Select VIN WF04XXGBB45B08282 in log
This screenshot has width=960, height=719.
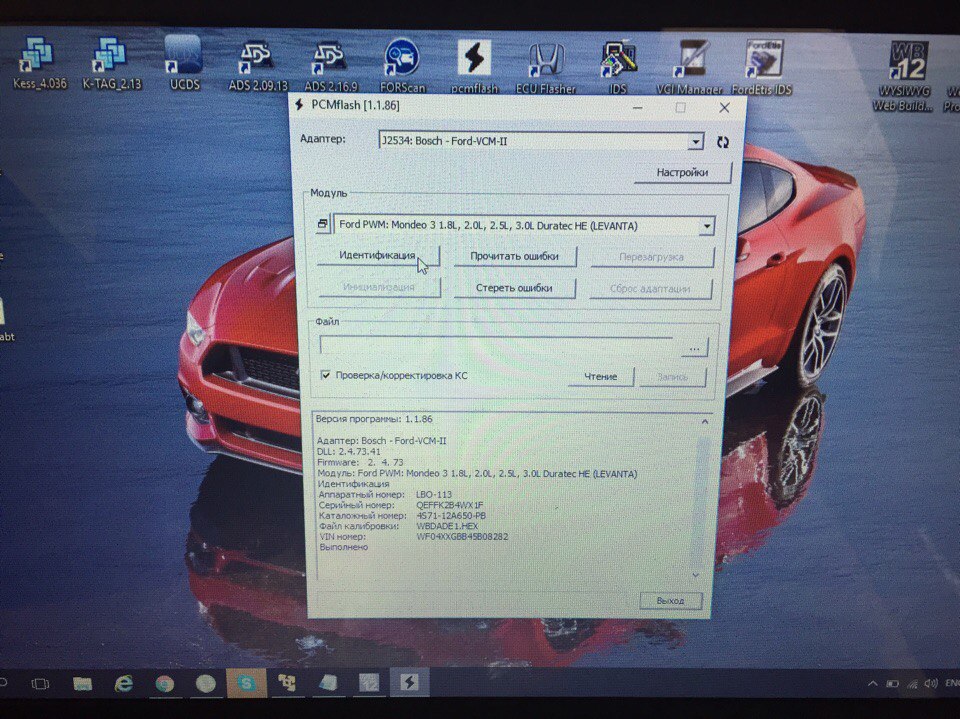[x=462, y=536]
